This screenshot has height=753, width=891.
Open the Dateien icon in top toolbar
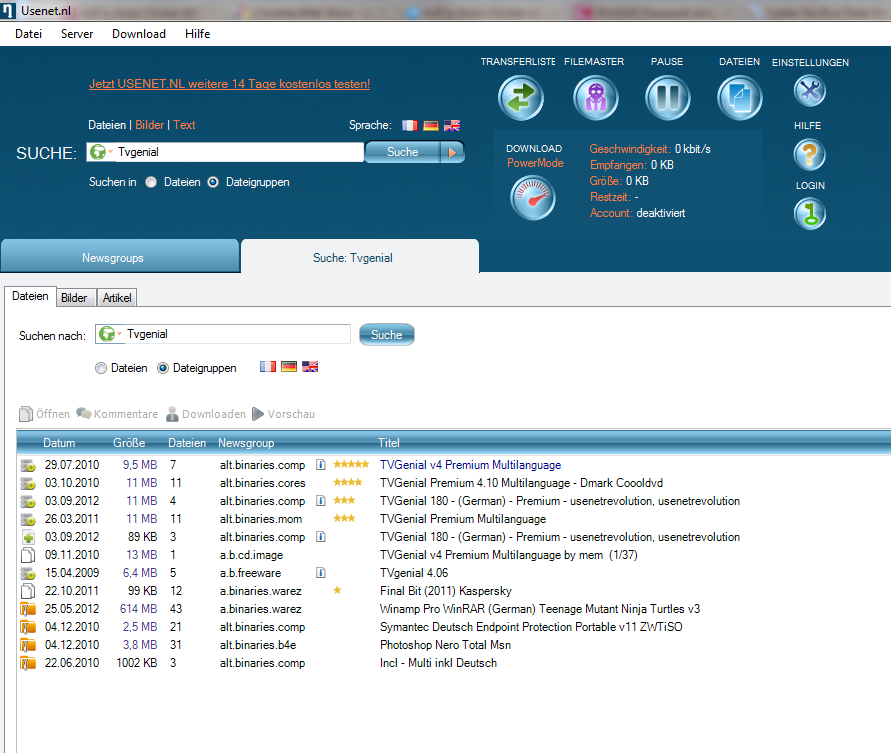click(x=740, y=98)
